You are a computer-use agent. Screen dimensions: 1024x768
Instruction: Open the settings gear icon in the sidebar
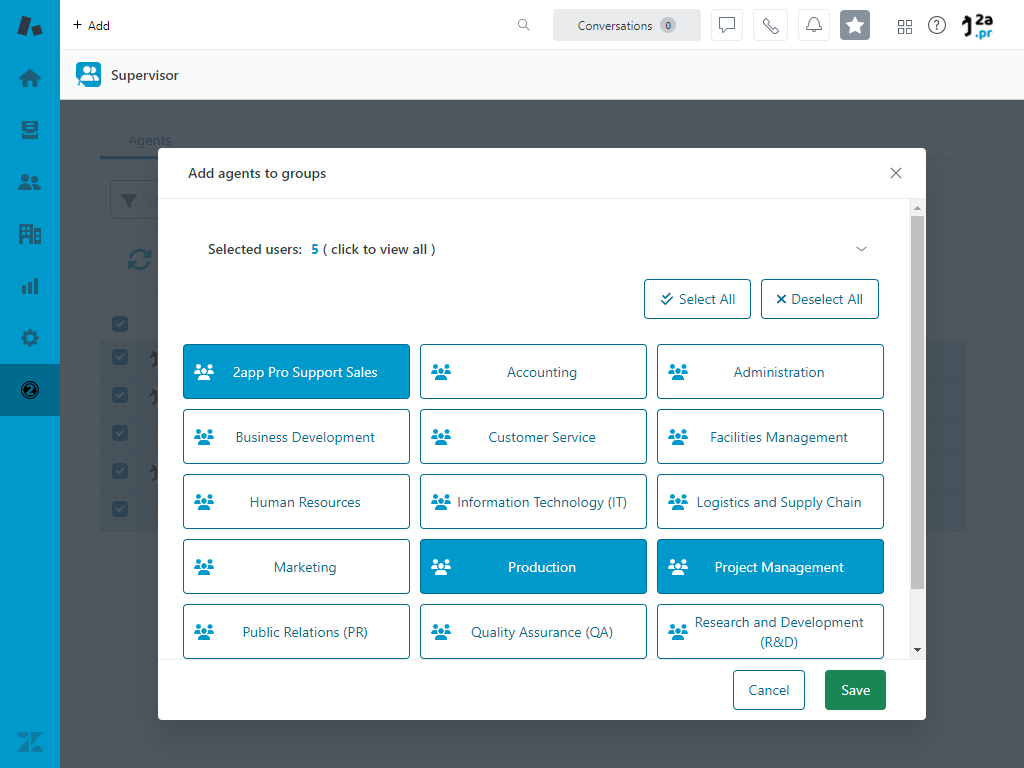pos(30,338)
